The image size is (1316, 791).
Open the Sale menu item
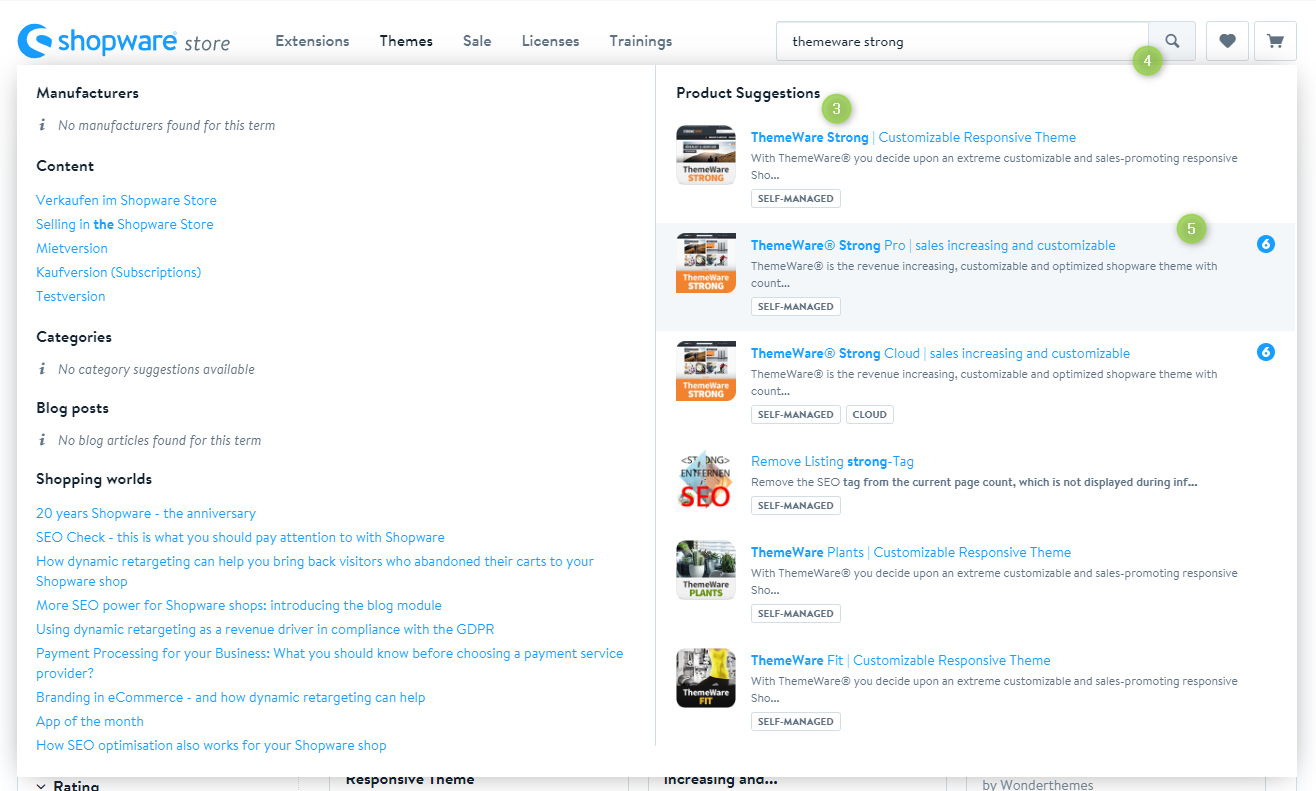tap(477, 41)
